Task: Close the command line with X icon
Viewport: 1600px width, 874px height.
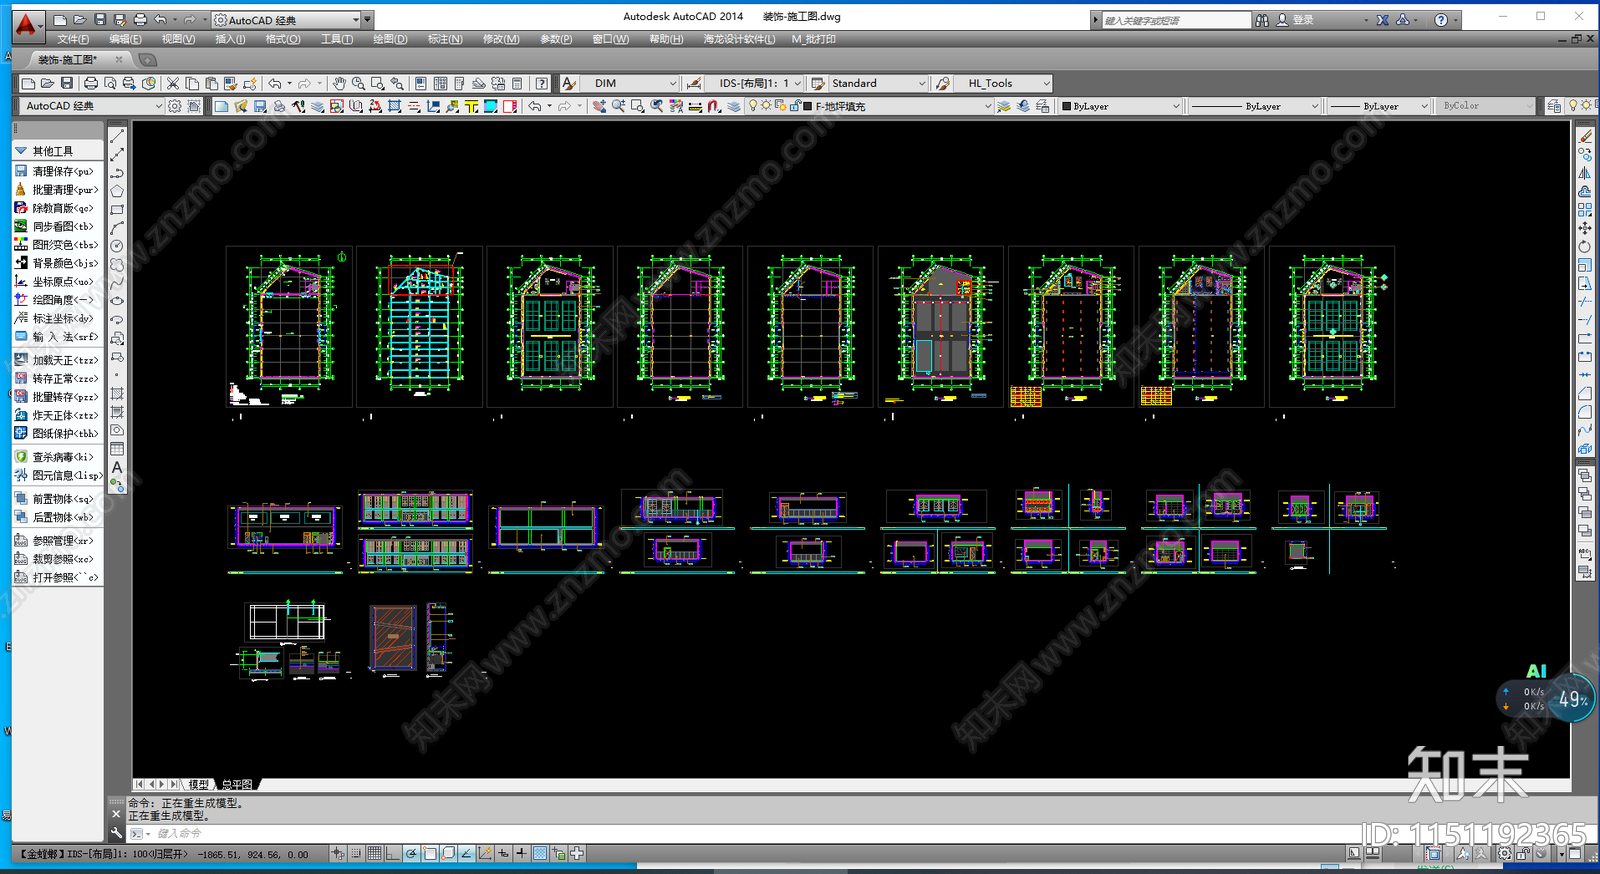Action: 116,814
